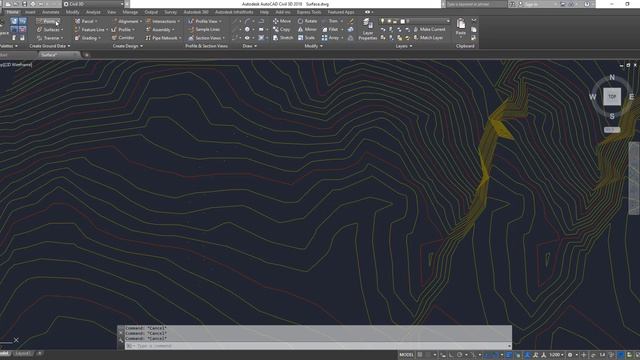
Task: Click the Parcel tool
Action: click(x=85, y=21)
